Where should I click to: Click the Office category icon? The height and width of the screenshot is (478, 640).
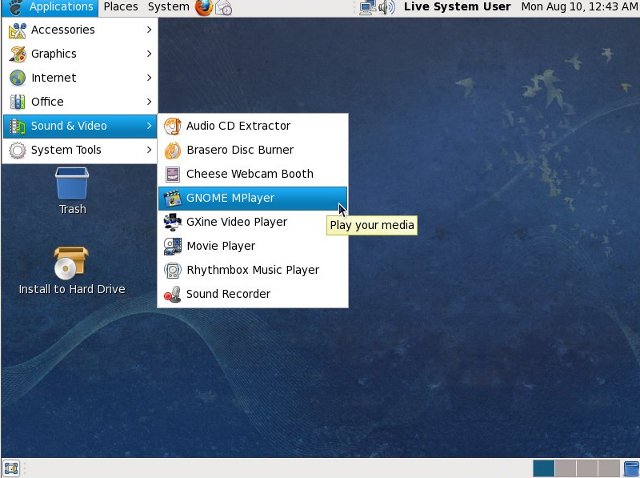(18, 102)
